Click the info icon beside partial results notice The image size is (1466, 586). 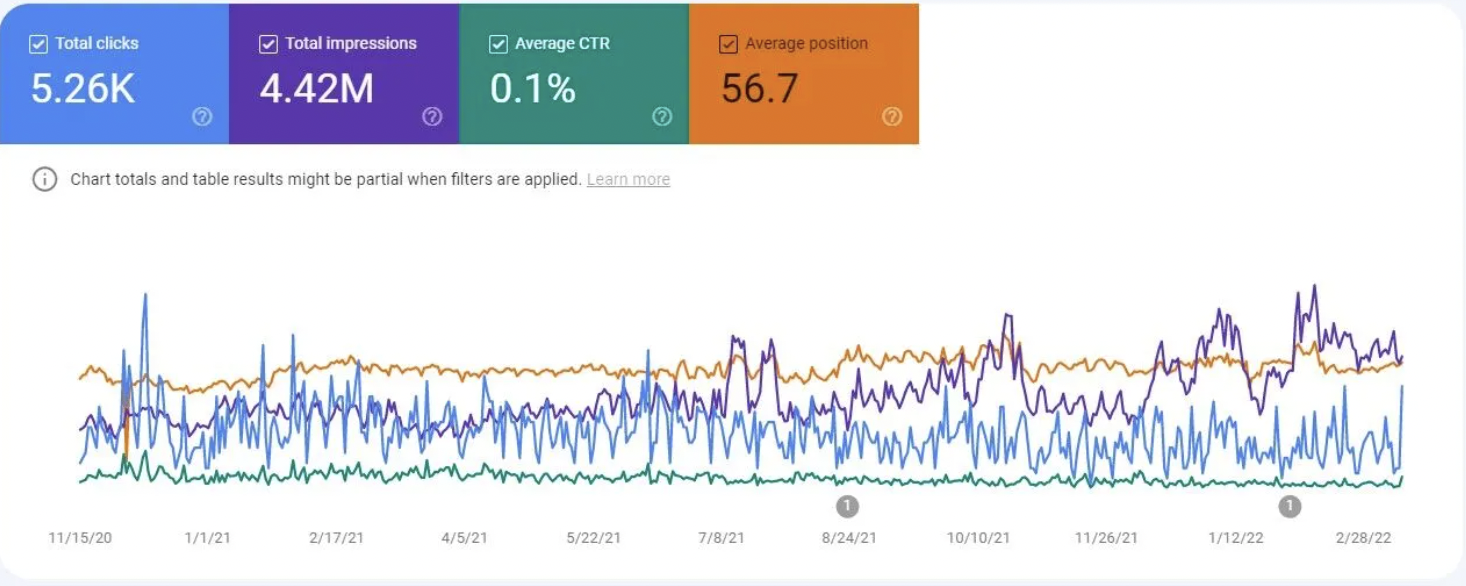(x=44, y=180)
